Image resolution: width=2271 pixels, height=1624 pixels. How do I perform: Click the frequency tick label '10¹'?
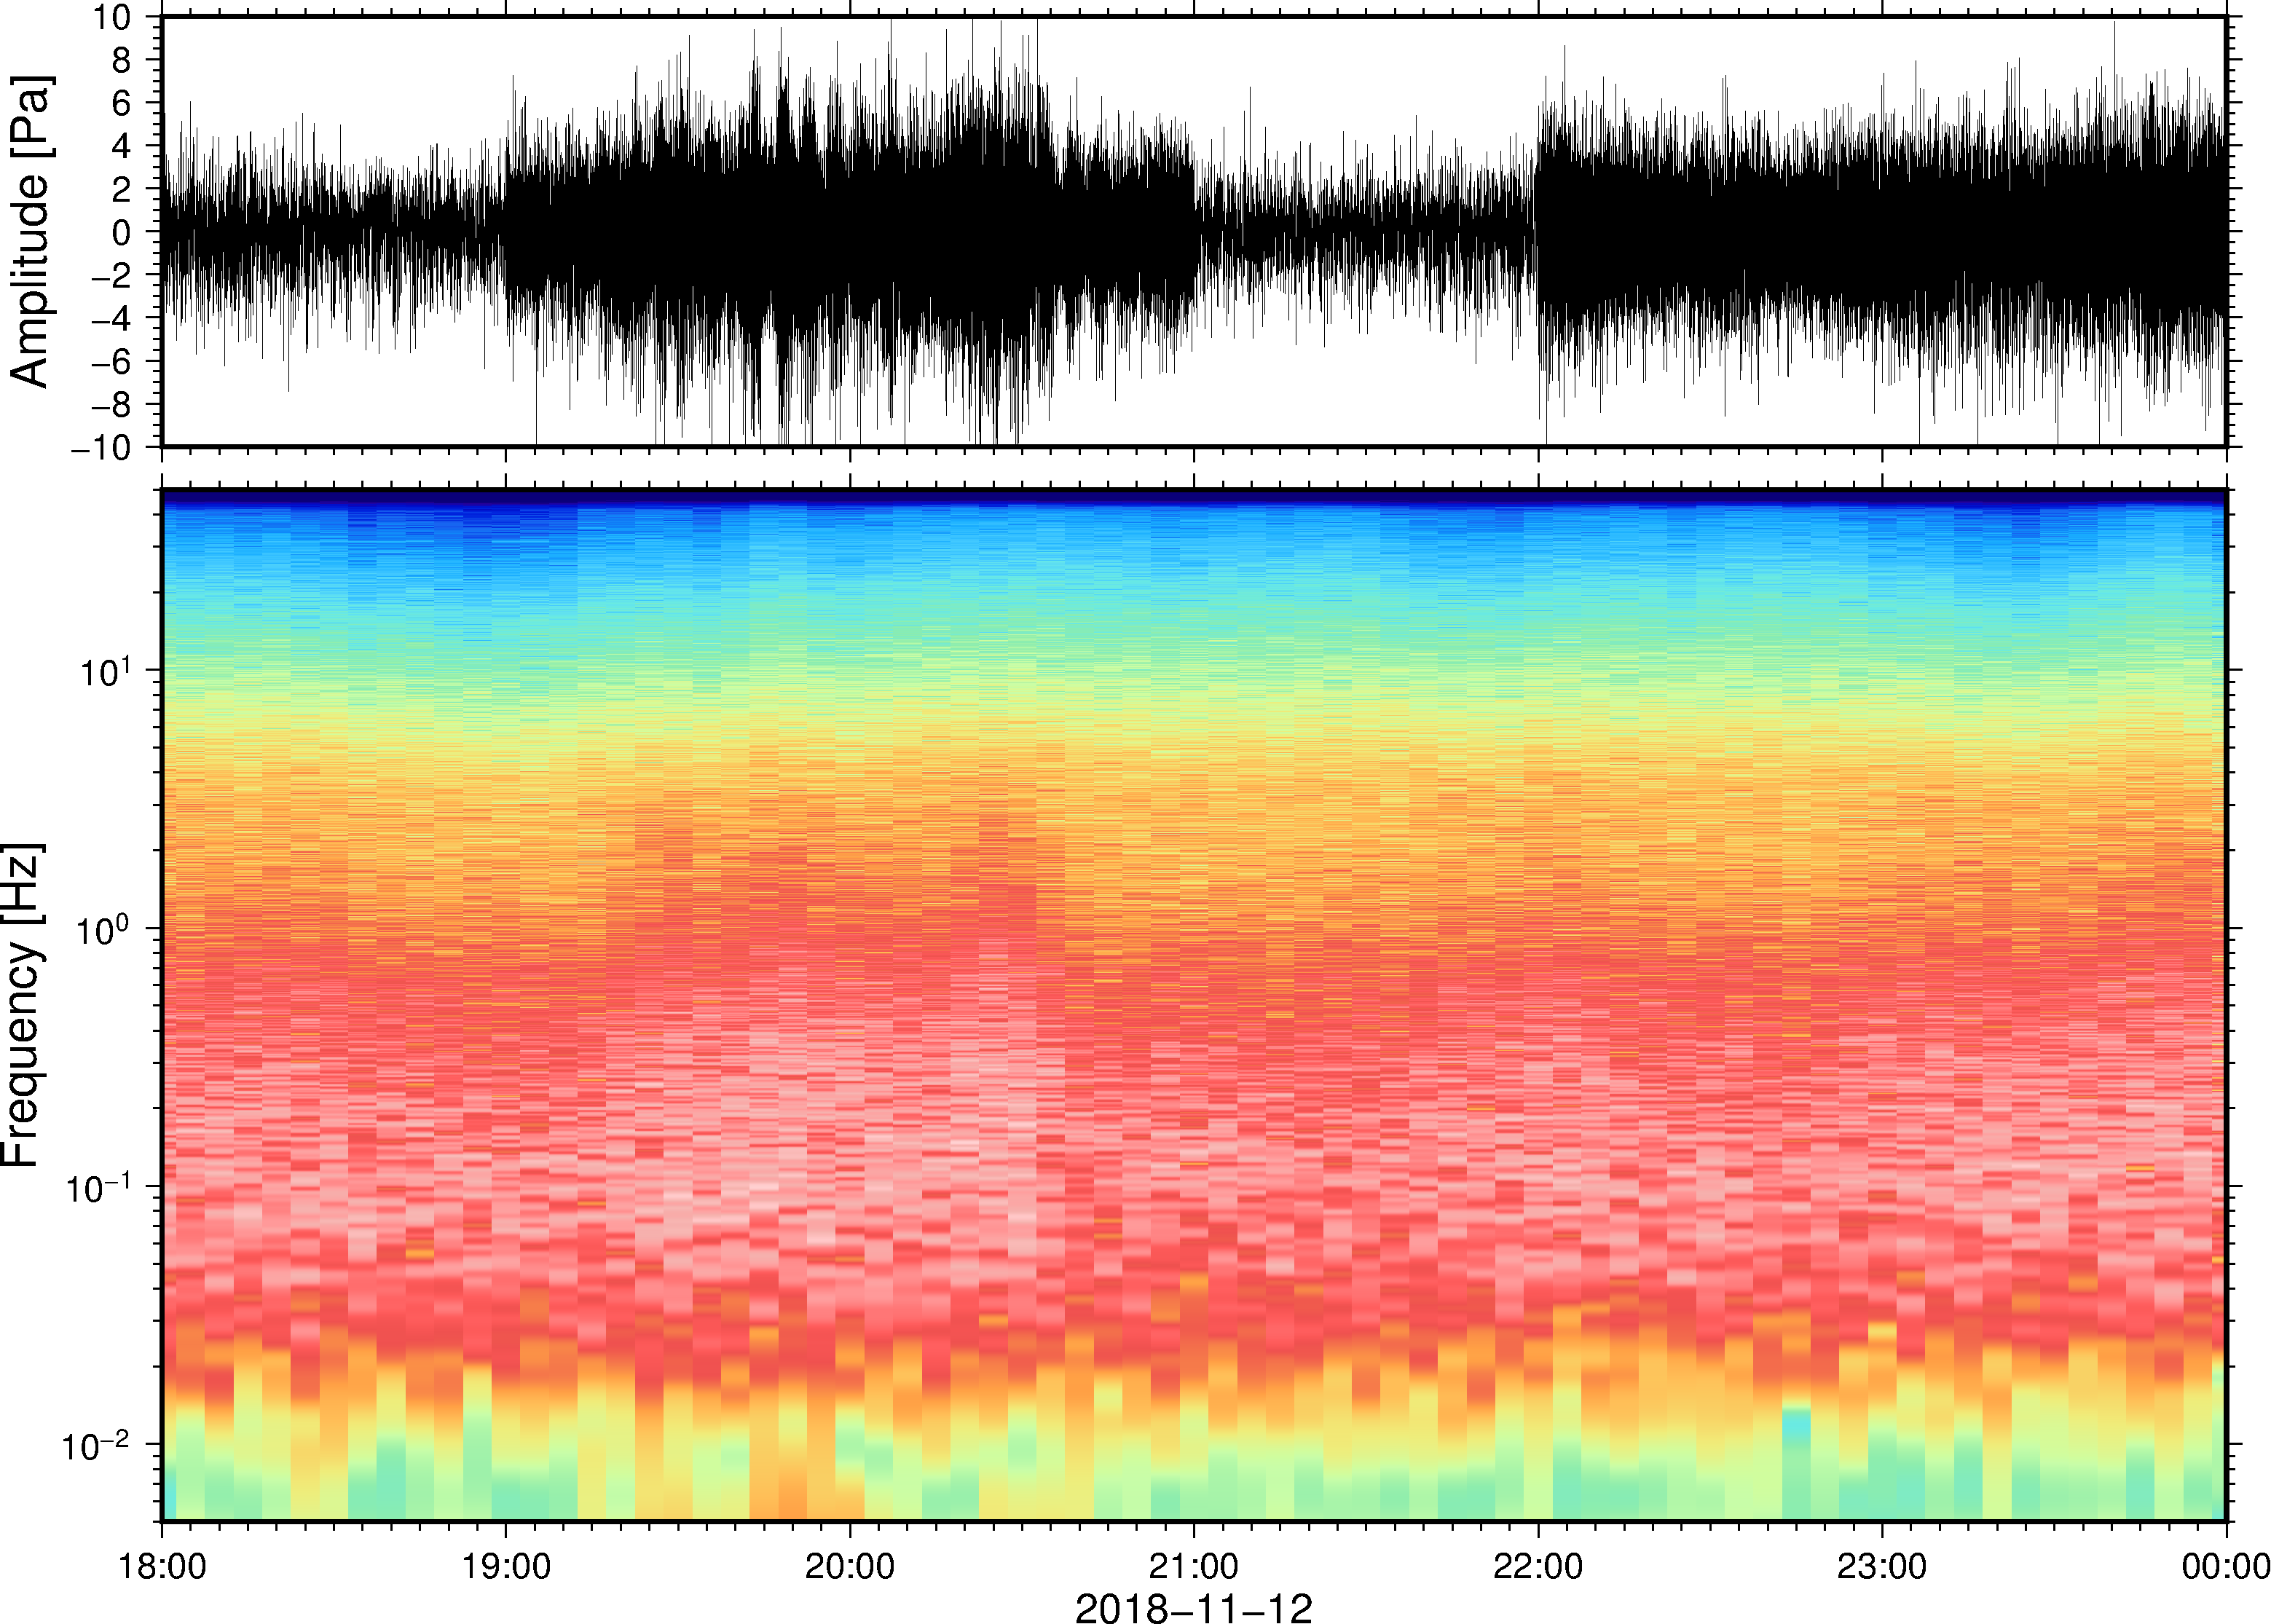pos(105,671)
